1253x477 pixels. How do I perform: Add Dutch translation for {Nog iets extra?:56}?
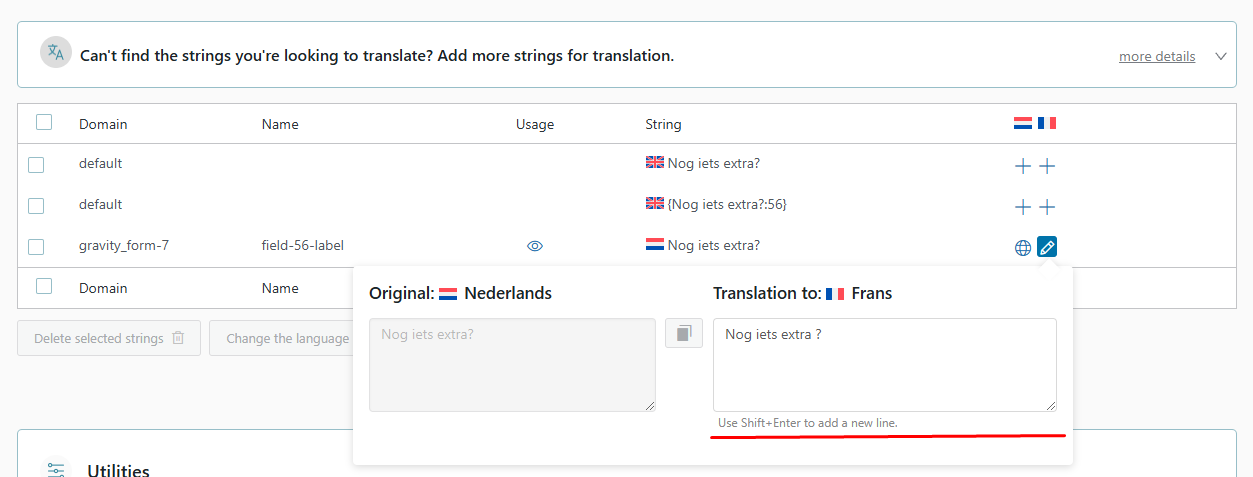1022,207
